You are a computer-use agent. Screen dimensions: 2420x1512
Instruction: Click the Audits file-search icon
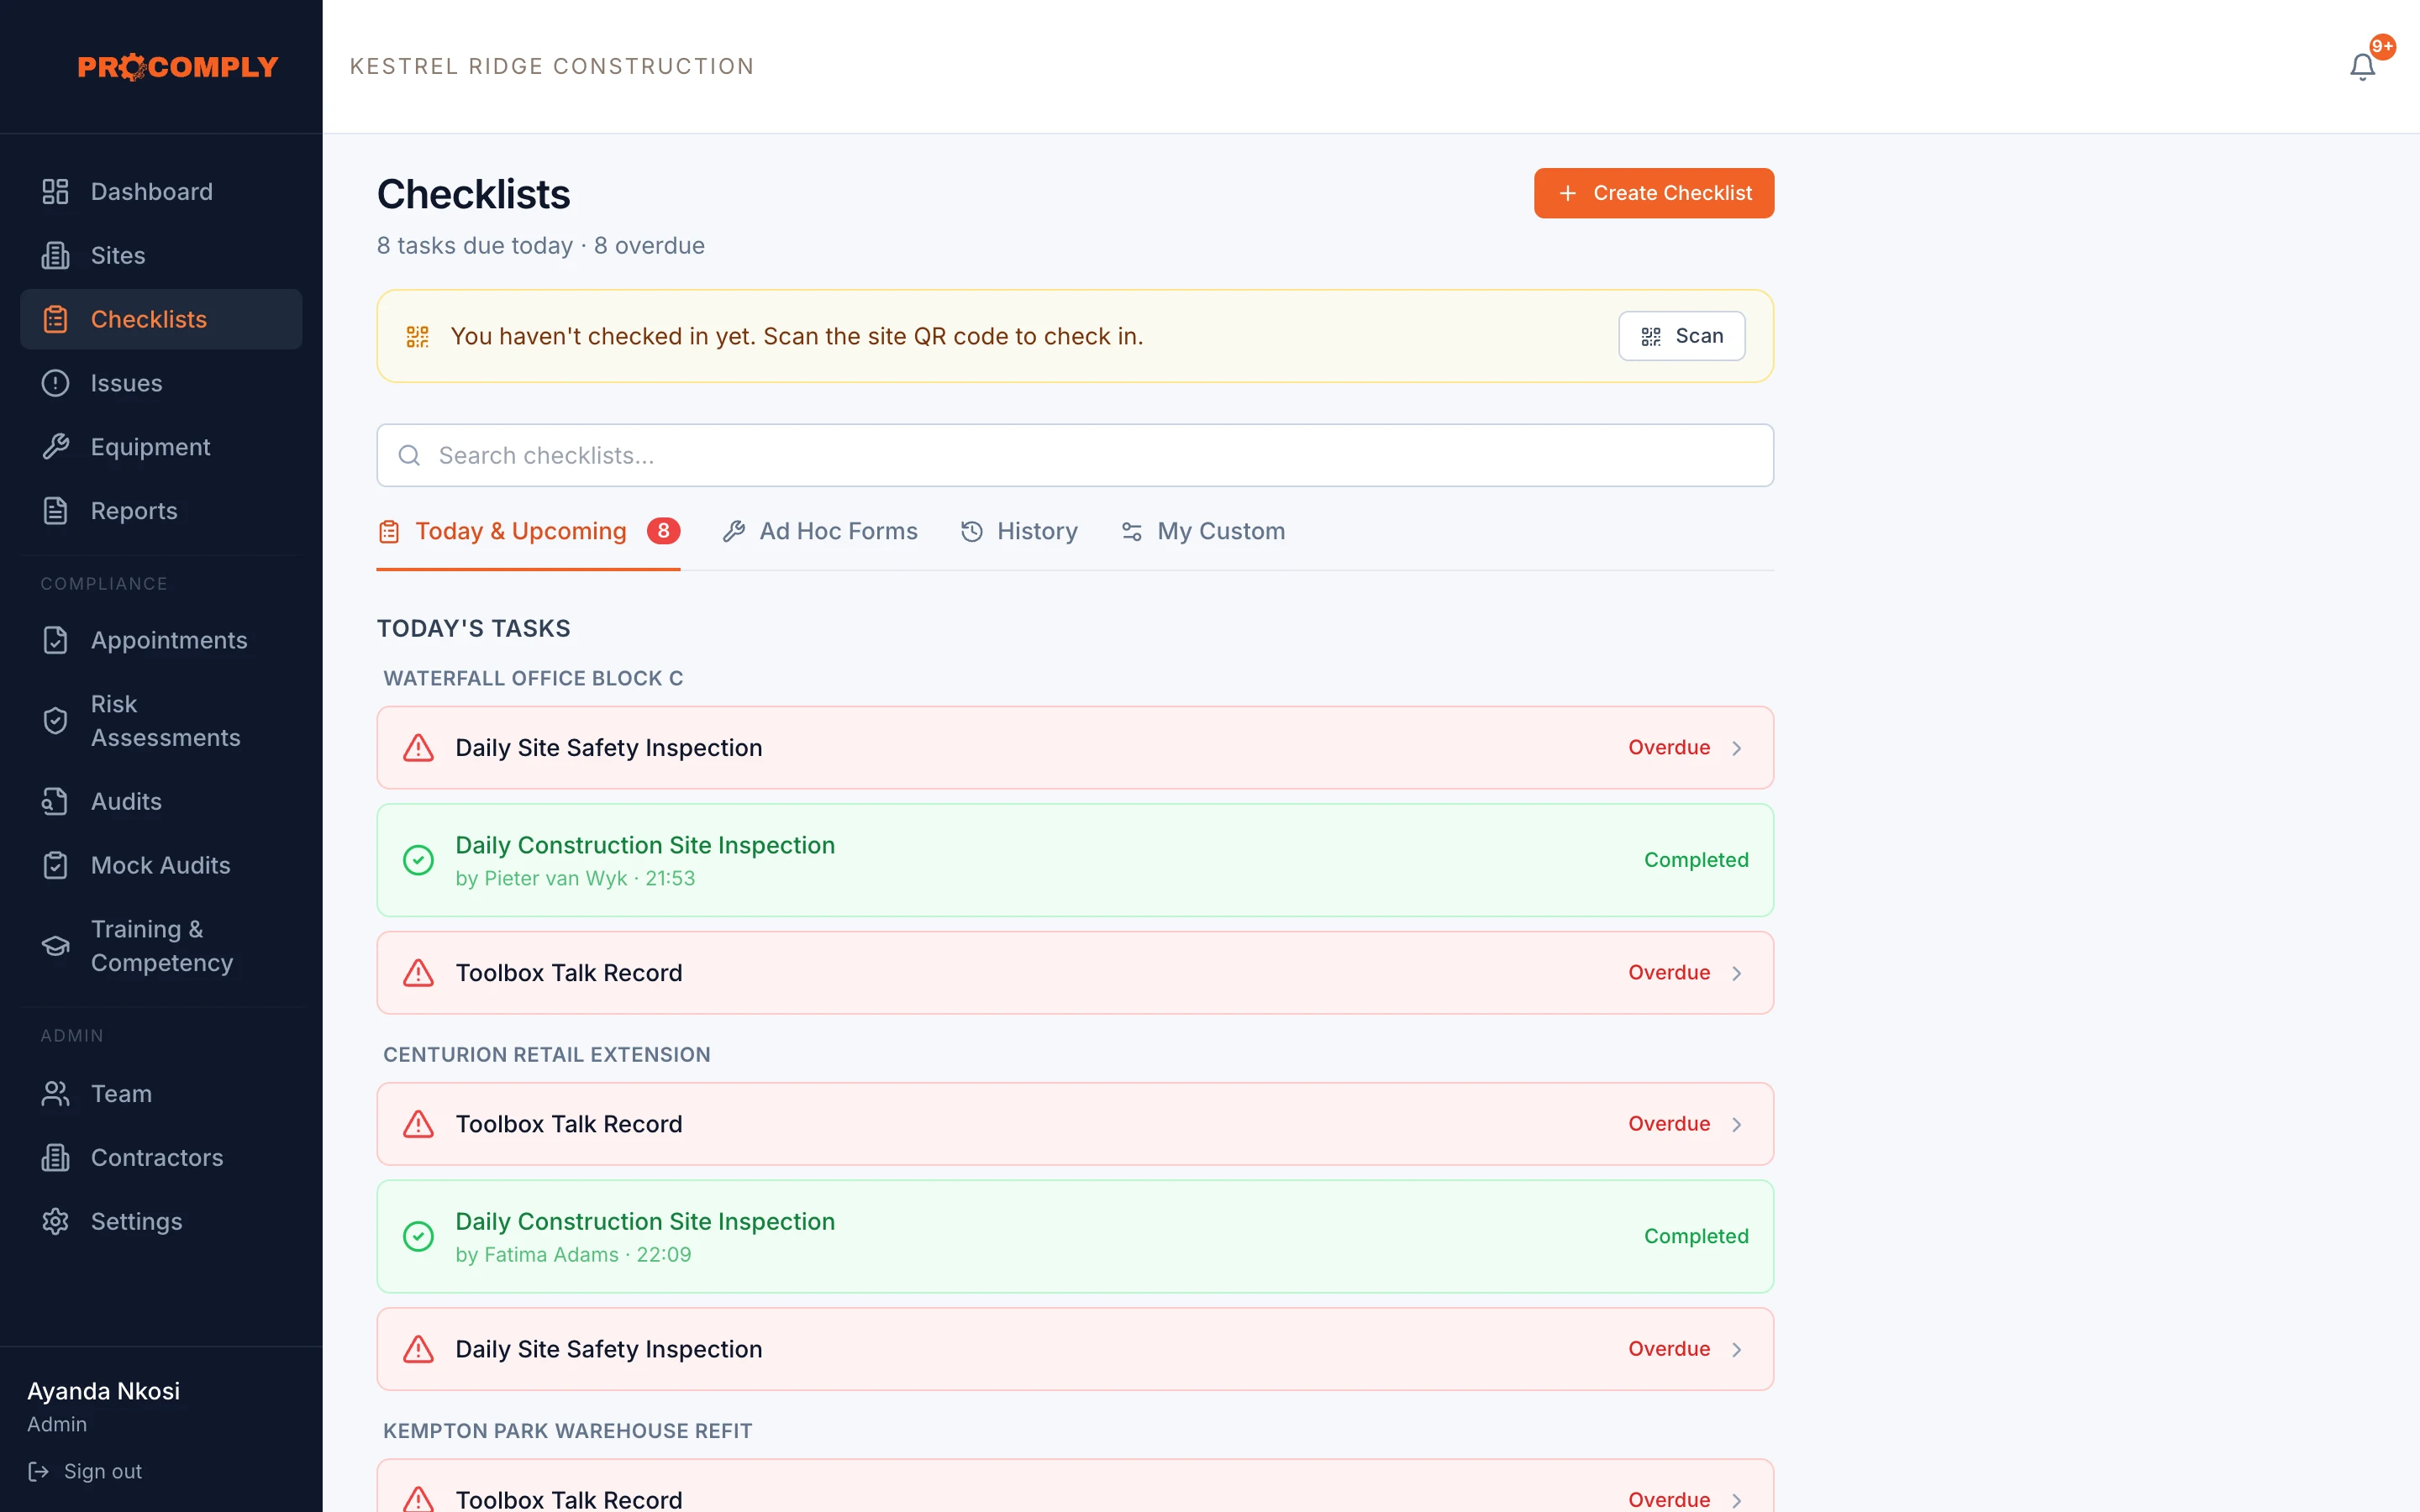pyautogui.click(x=55, y=801)
